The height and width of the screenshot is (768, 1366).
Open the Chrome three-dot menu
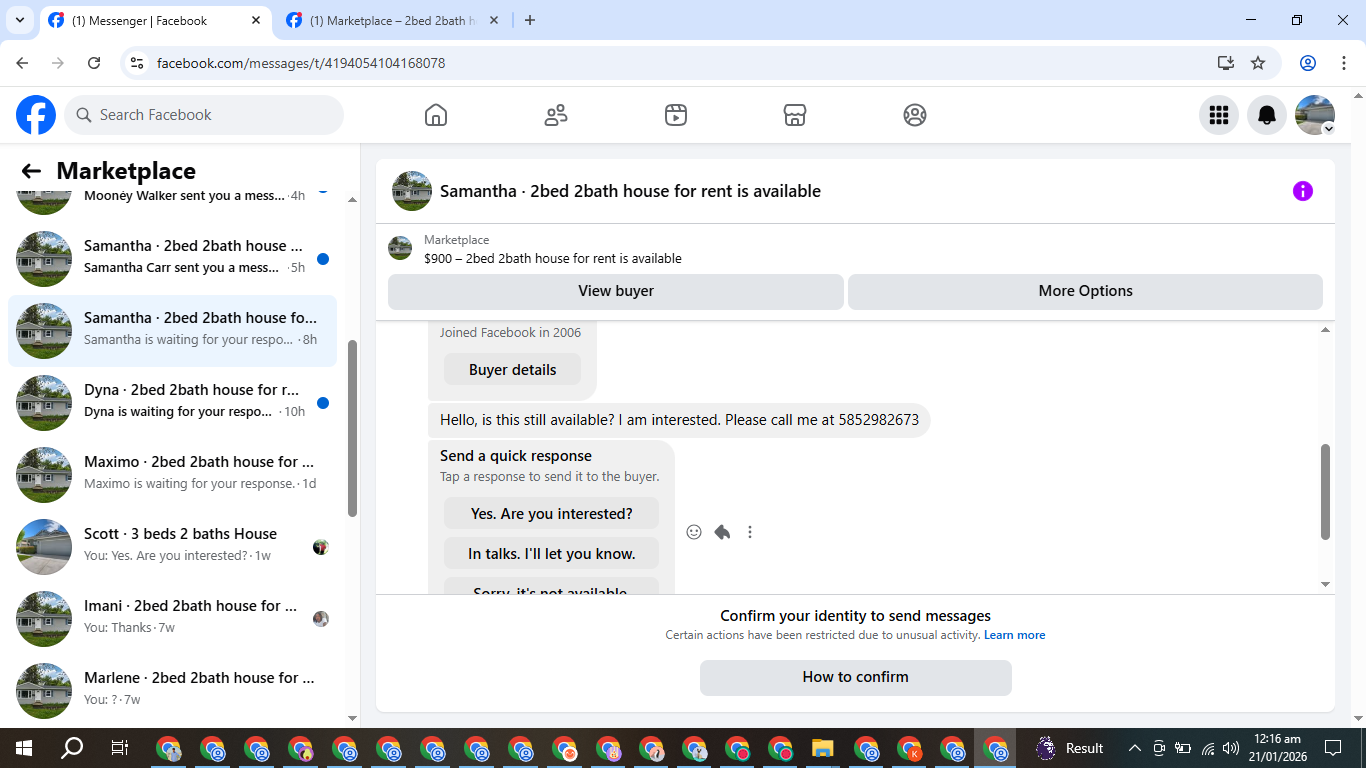tap(1343, 63)
